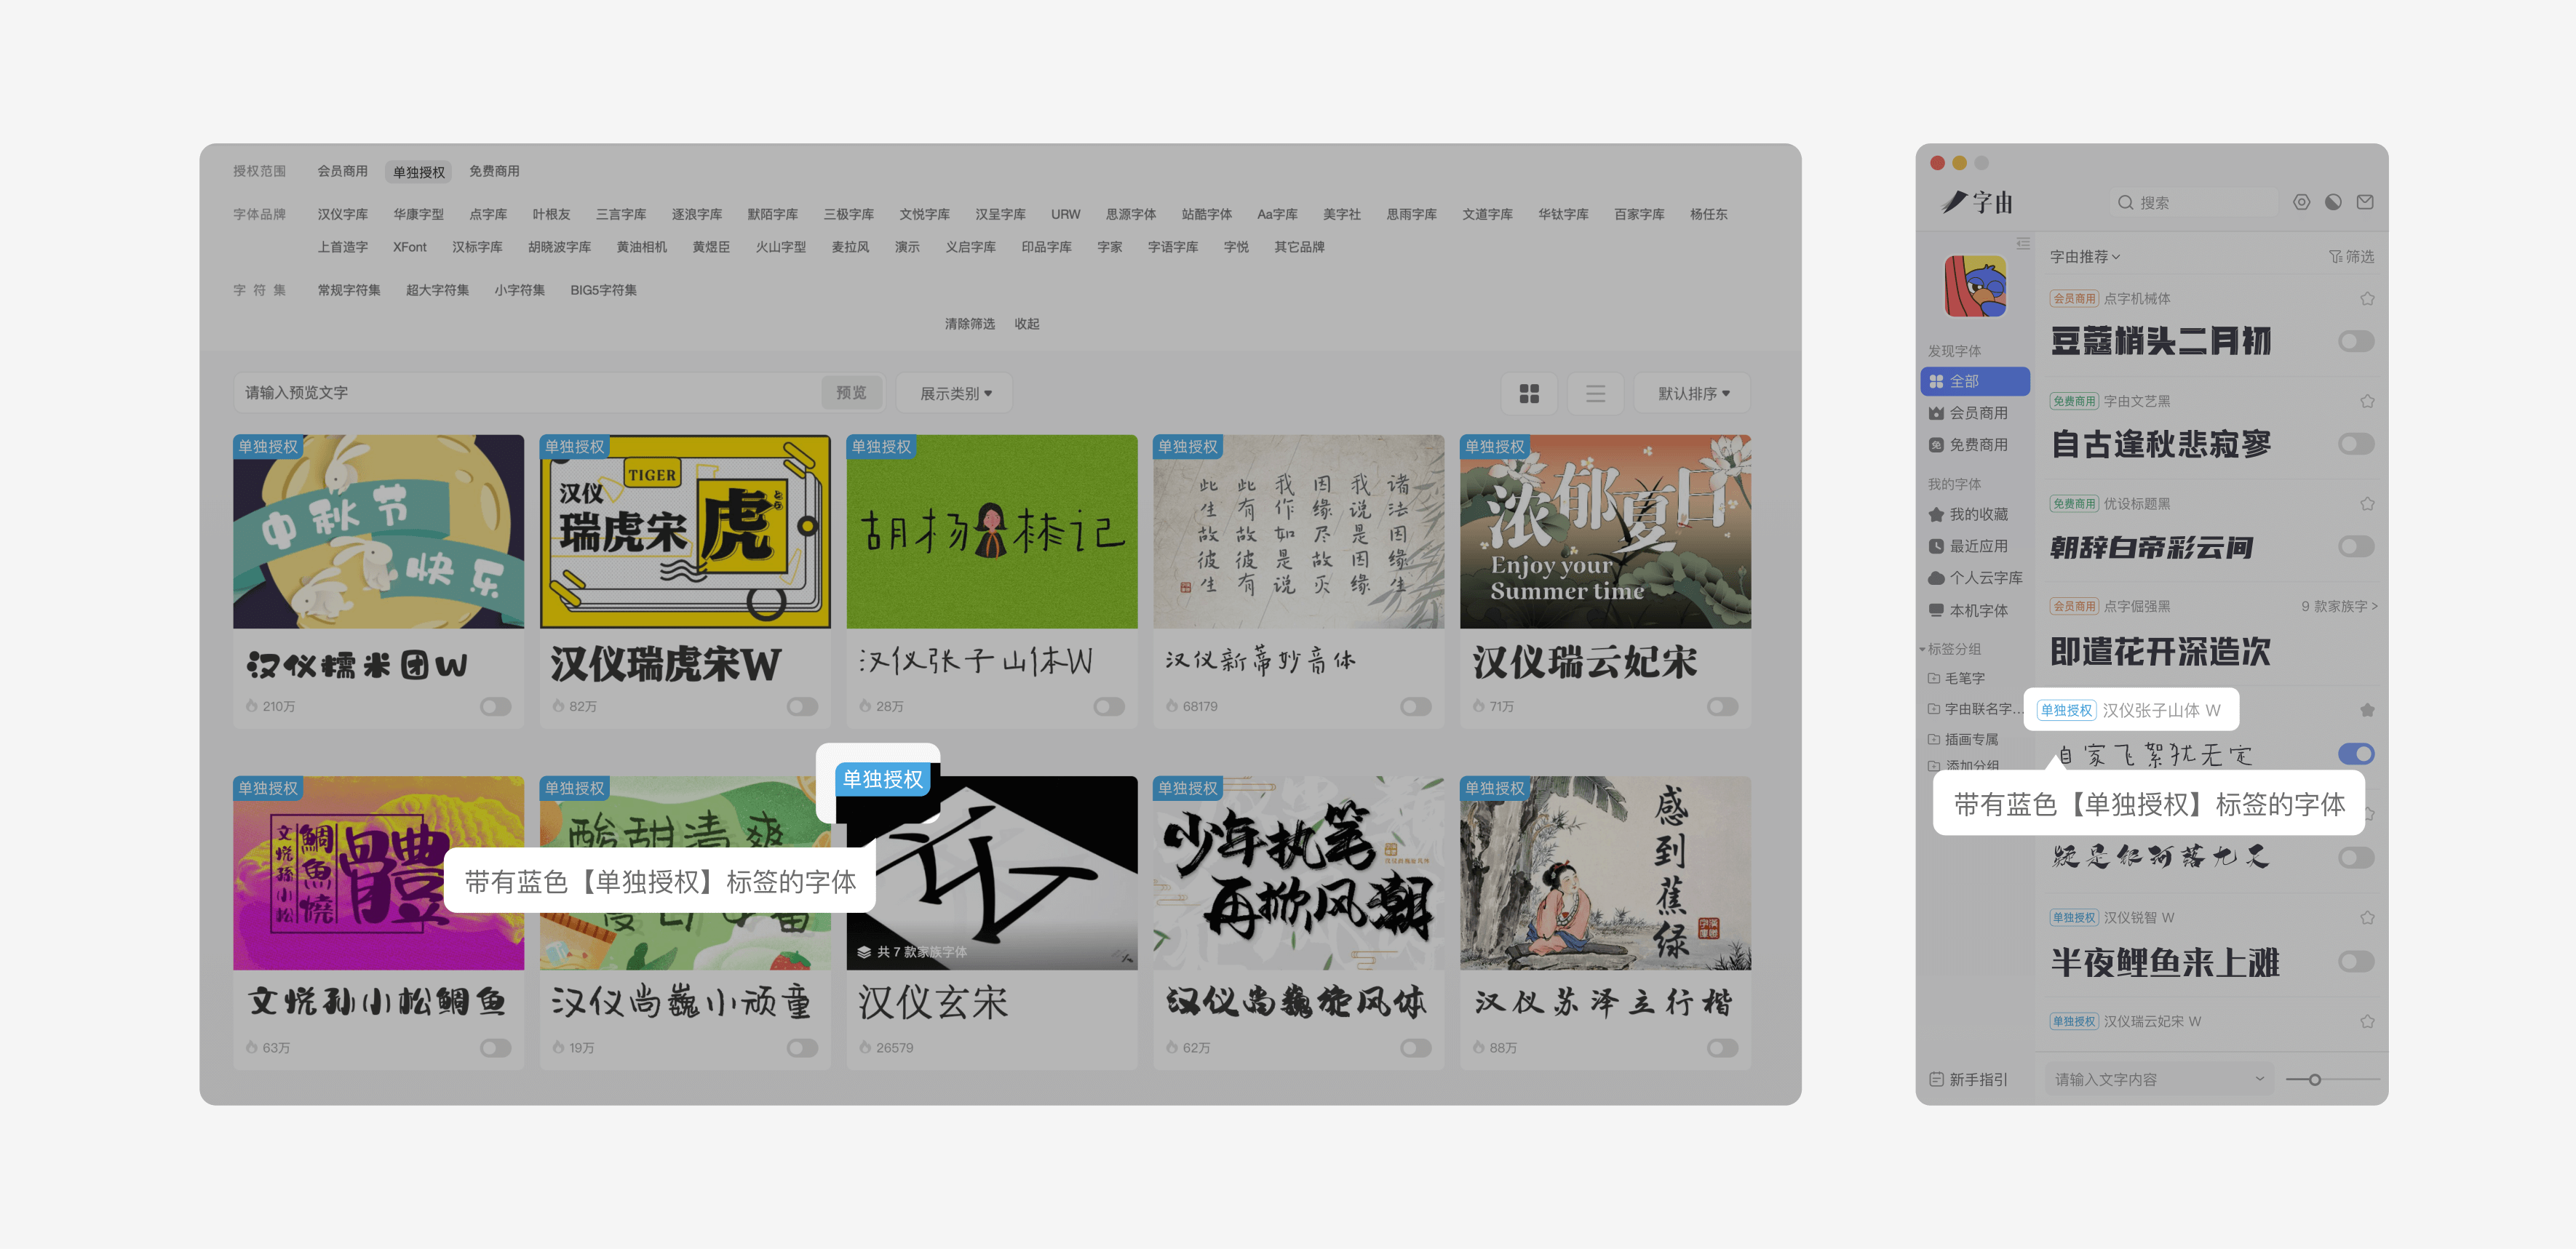Select 会员商用 in web 授权范围 filter
This screenshot has width=2576, height=1249.
(x=343, y=171)
